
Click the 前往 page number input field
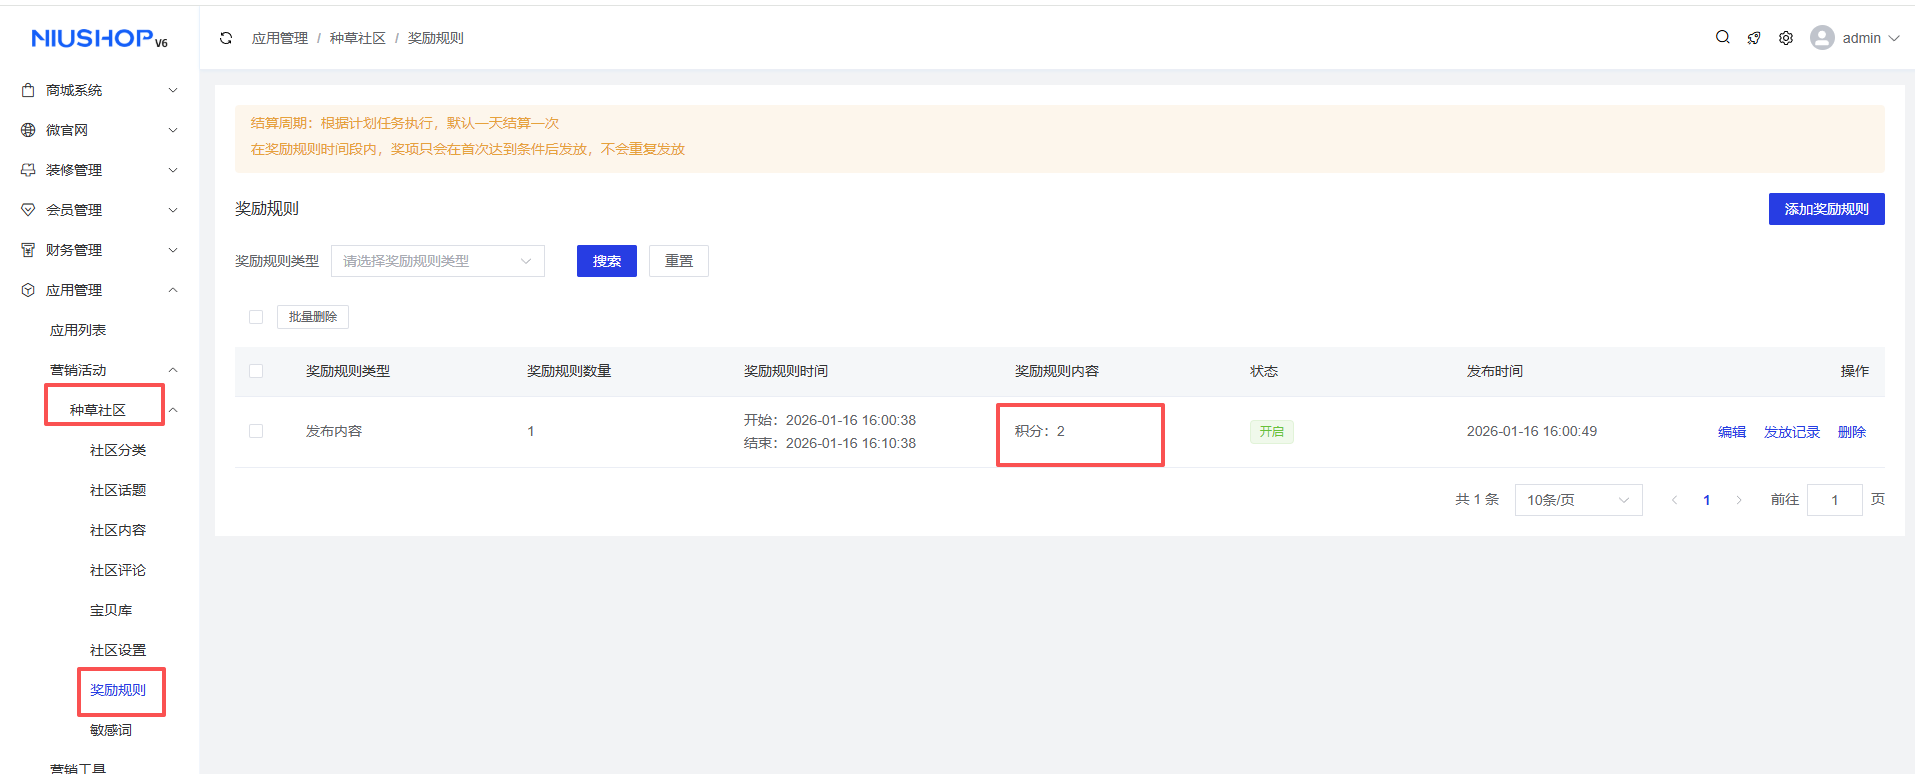1834,500
